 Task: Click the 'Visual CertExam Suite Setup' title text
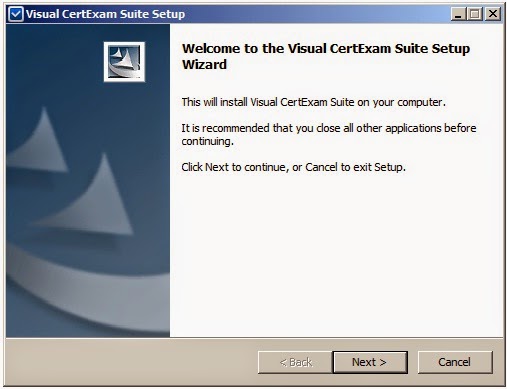(105, 14)
